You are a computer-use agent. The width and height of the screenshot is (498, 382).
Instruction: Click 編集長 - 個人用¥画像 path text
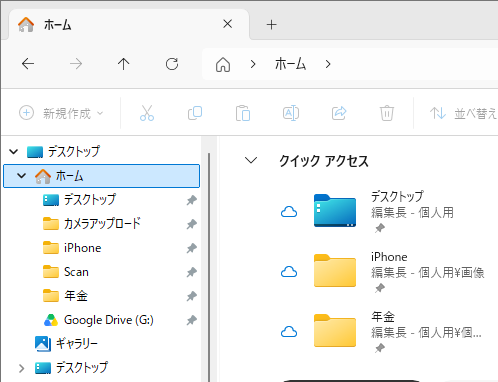click(x=428, y=273)
